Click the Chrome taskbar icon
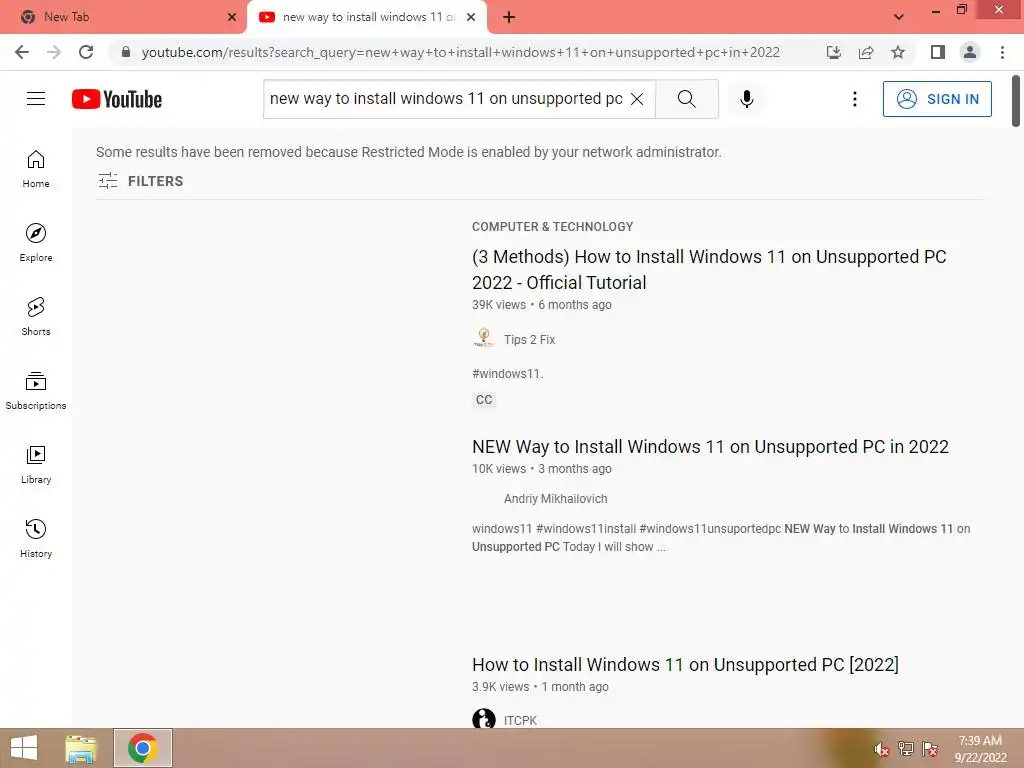 click(x=142, y=748)
